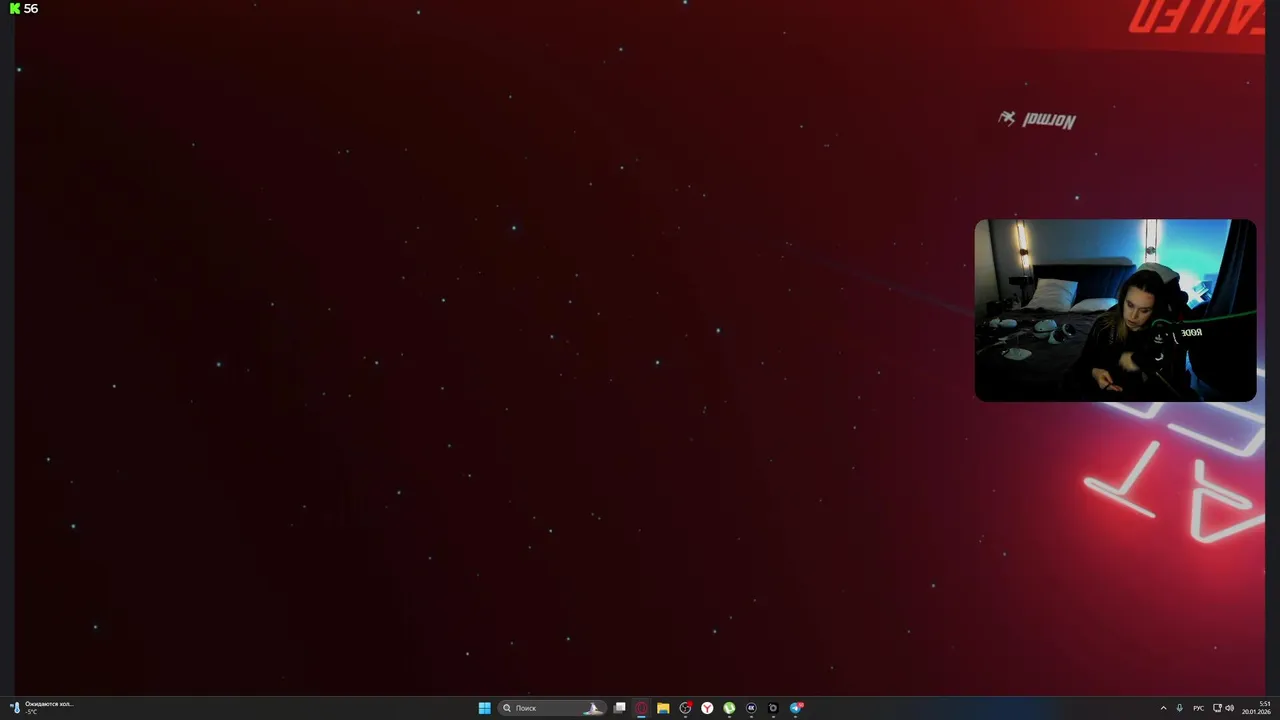Image resolution: width=1280 pixels, height=720 pixels.
Task: Click the webcam overlay thumbnail
Action: (1115, 310)
